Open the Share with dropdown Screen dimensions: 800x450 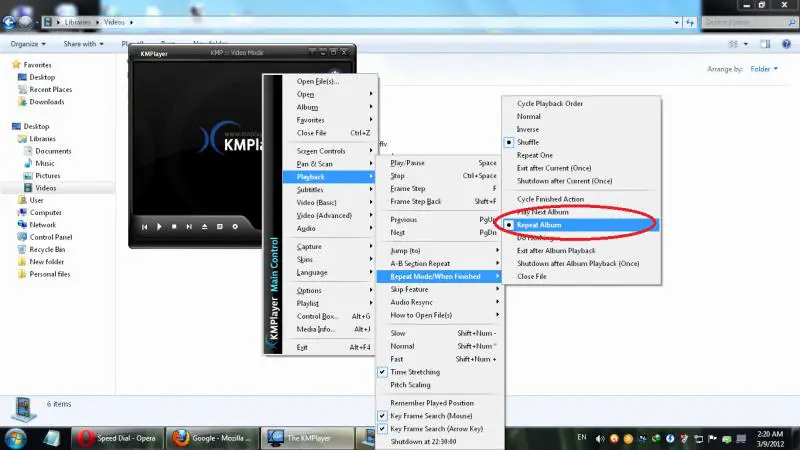(83, 44)
